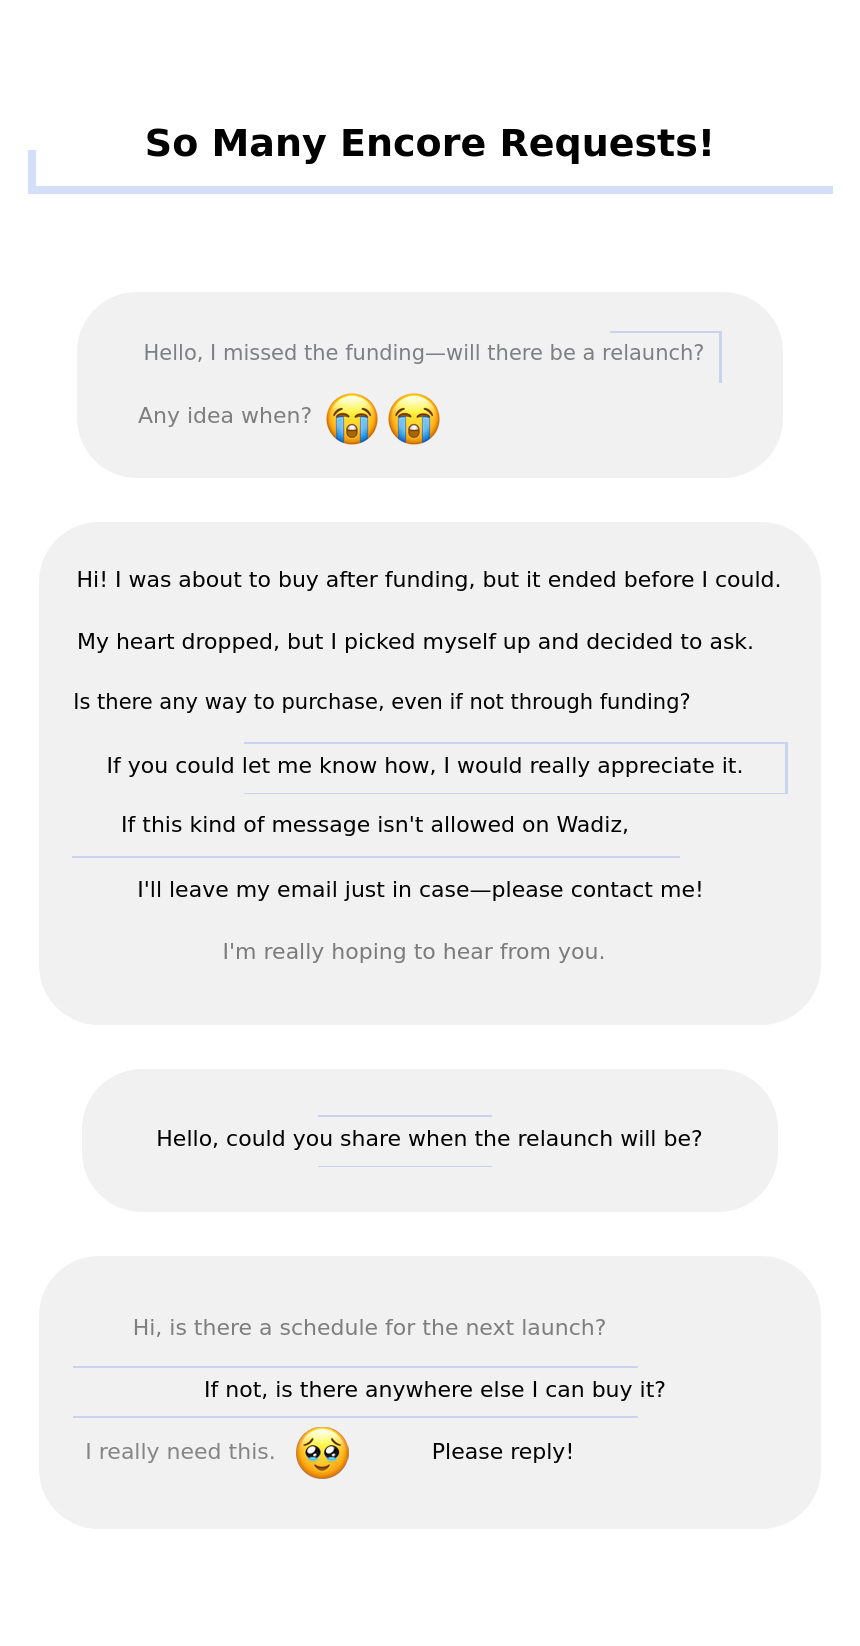The width and height of the screenshot is (860, 1646).
Task: Click the "share when the relaunch will be?" message
Action: pos(429,1139)
